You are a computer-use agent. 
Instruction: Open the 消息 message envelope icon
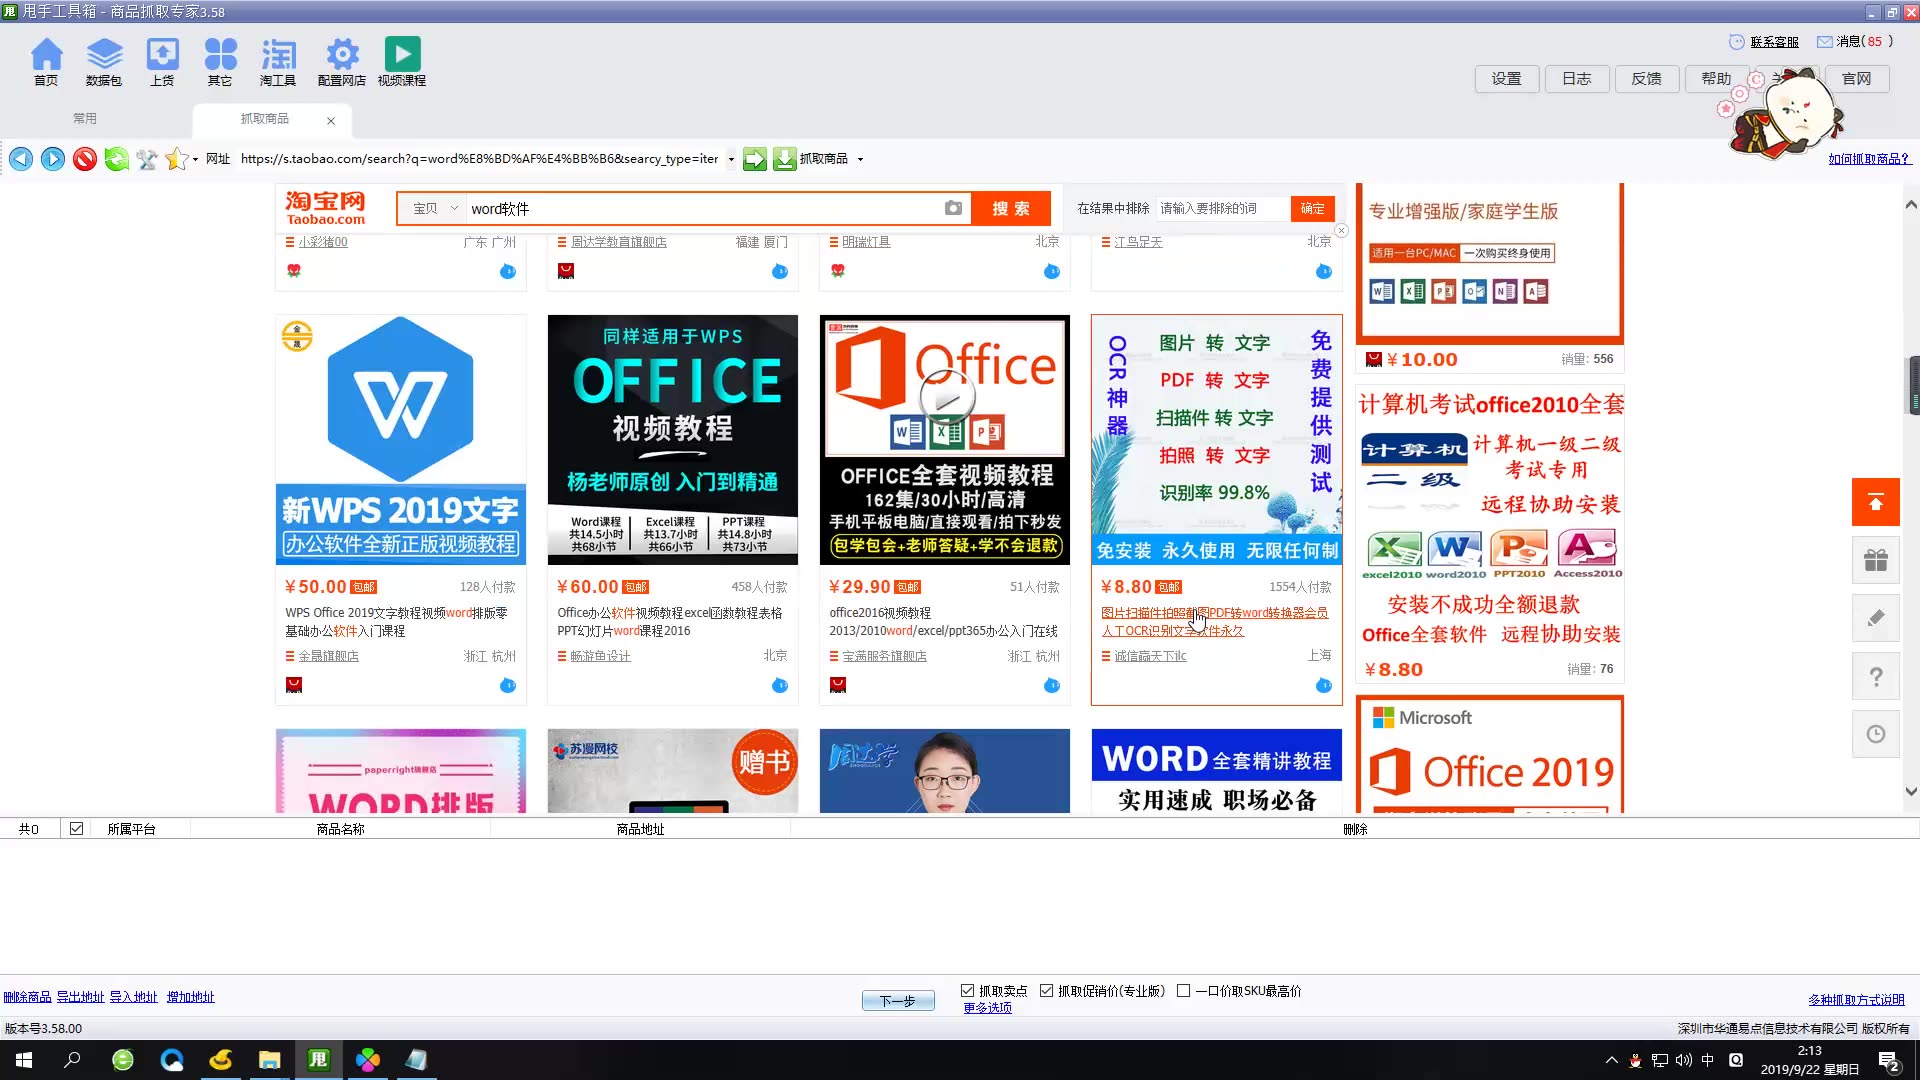coord(1825,42)
